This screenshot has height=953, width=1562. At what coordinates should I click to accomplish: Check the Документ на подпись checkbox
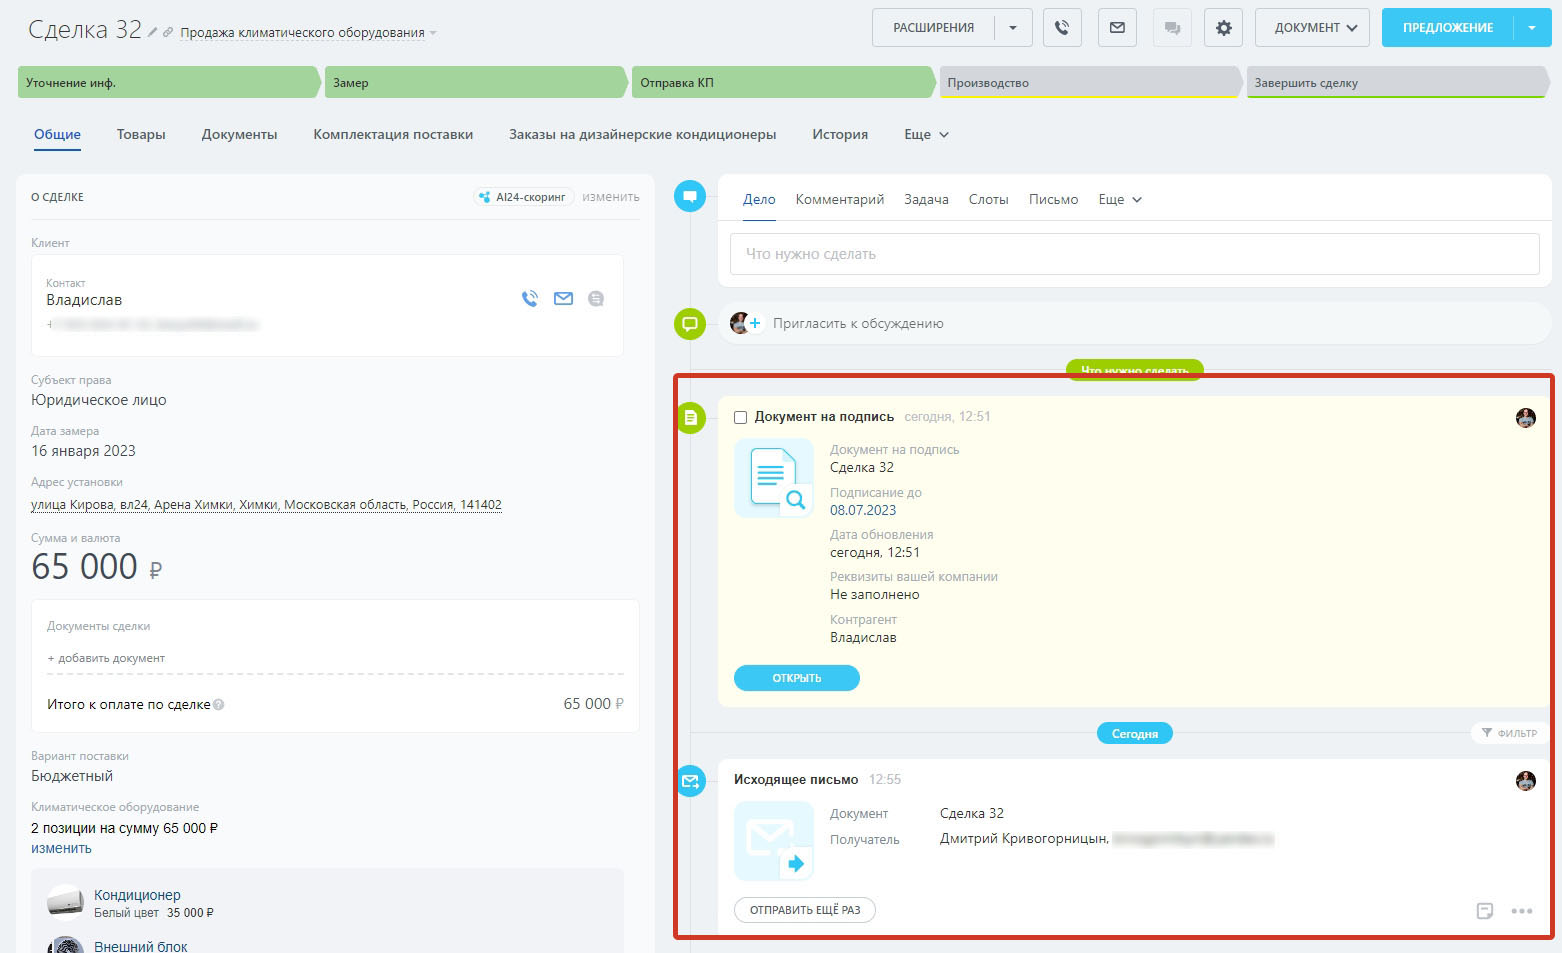(x=741, y=417)
